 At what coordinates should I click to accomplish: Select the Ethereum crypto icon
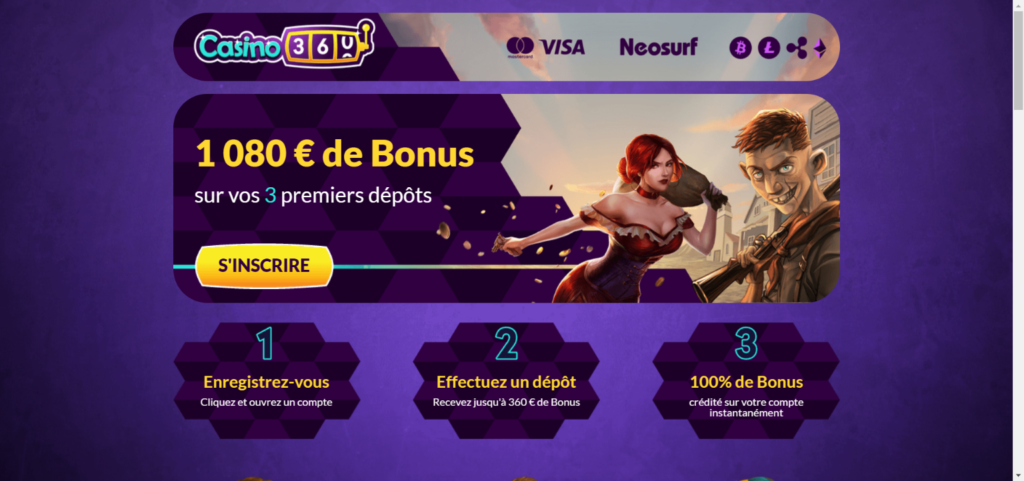(819, 48)
